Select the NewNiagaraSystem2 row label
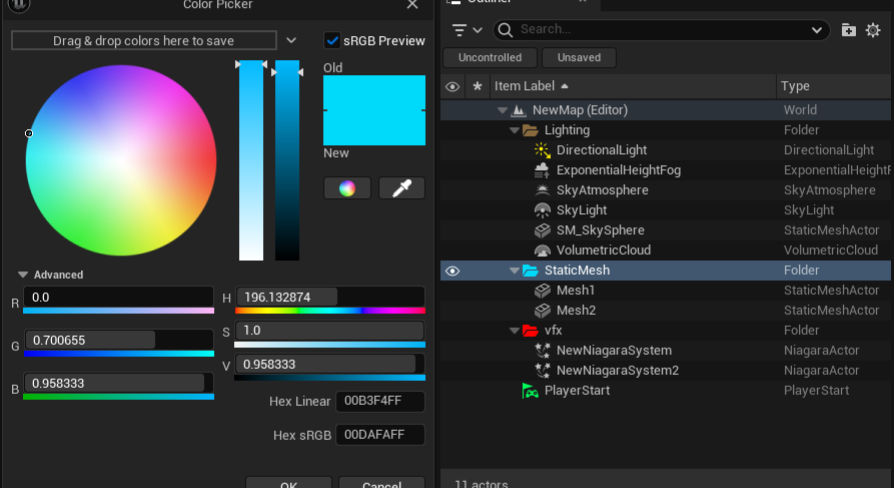Image resolution: width=894 pixels, height=488 pixels. [x=617, y=371]
